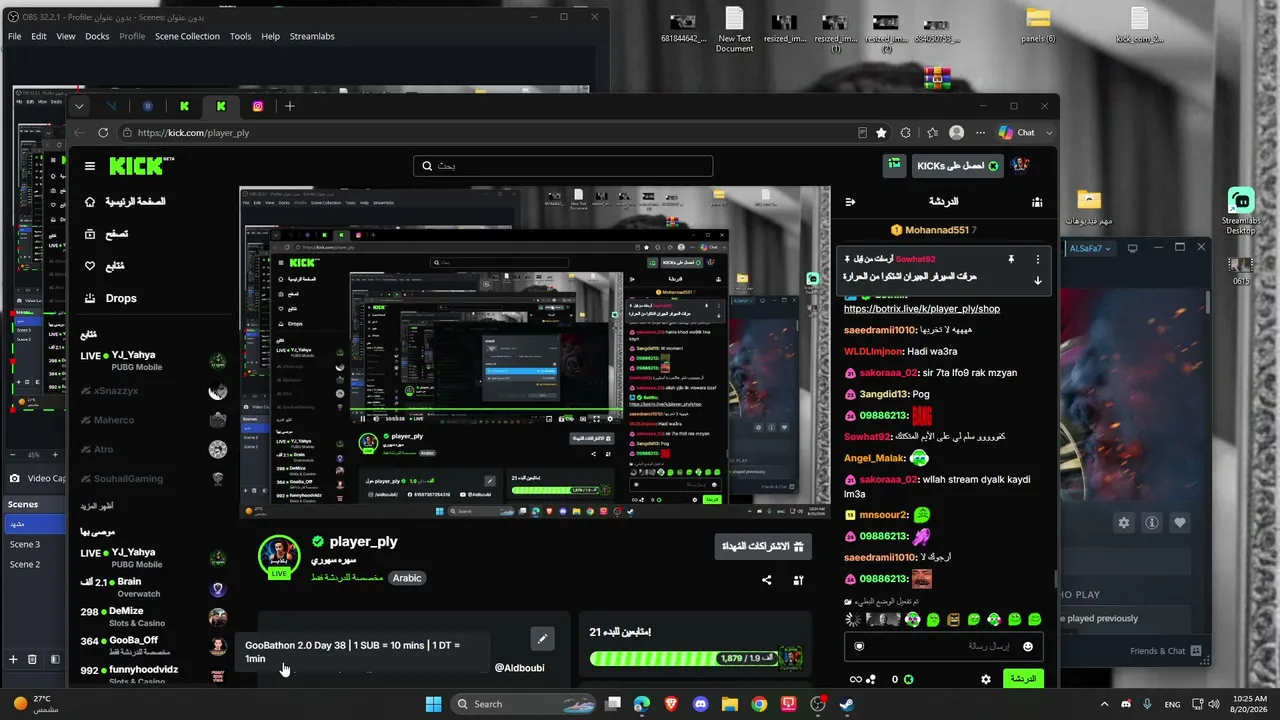Show hidden system tray icons
Screen dimensions: 1280x720
(1104, 704)
